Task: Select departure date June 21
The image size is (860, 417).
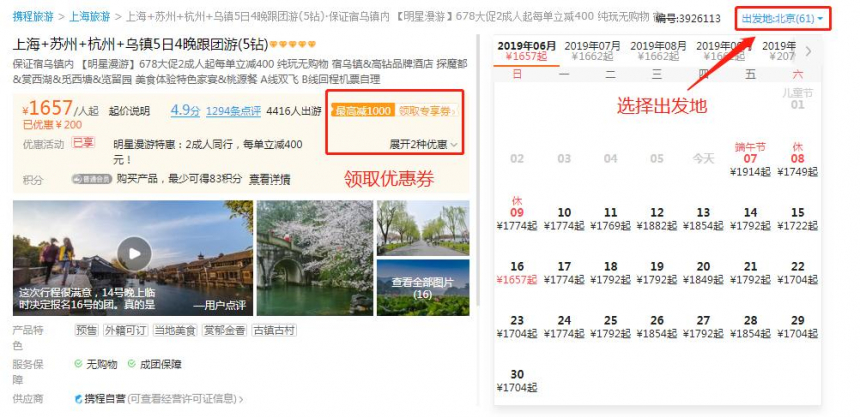Action: [x=750, y=273]
